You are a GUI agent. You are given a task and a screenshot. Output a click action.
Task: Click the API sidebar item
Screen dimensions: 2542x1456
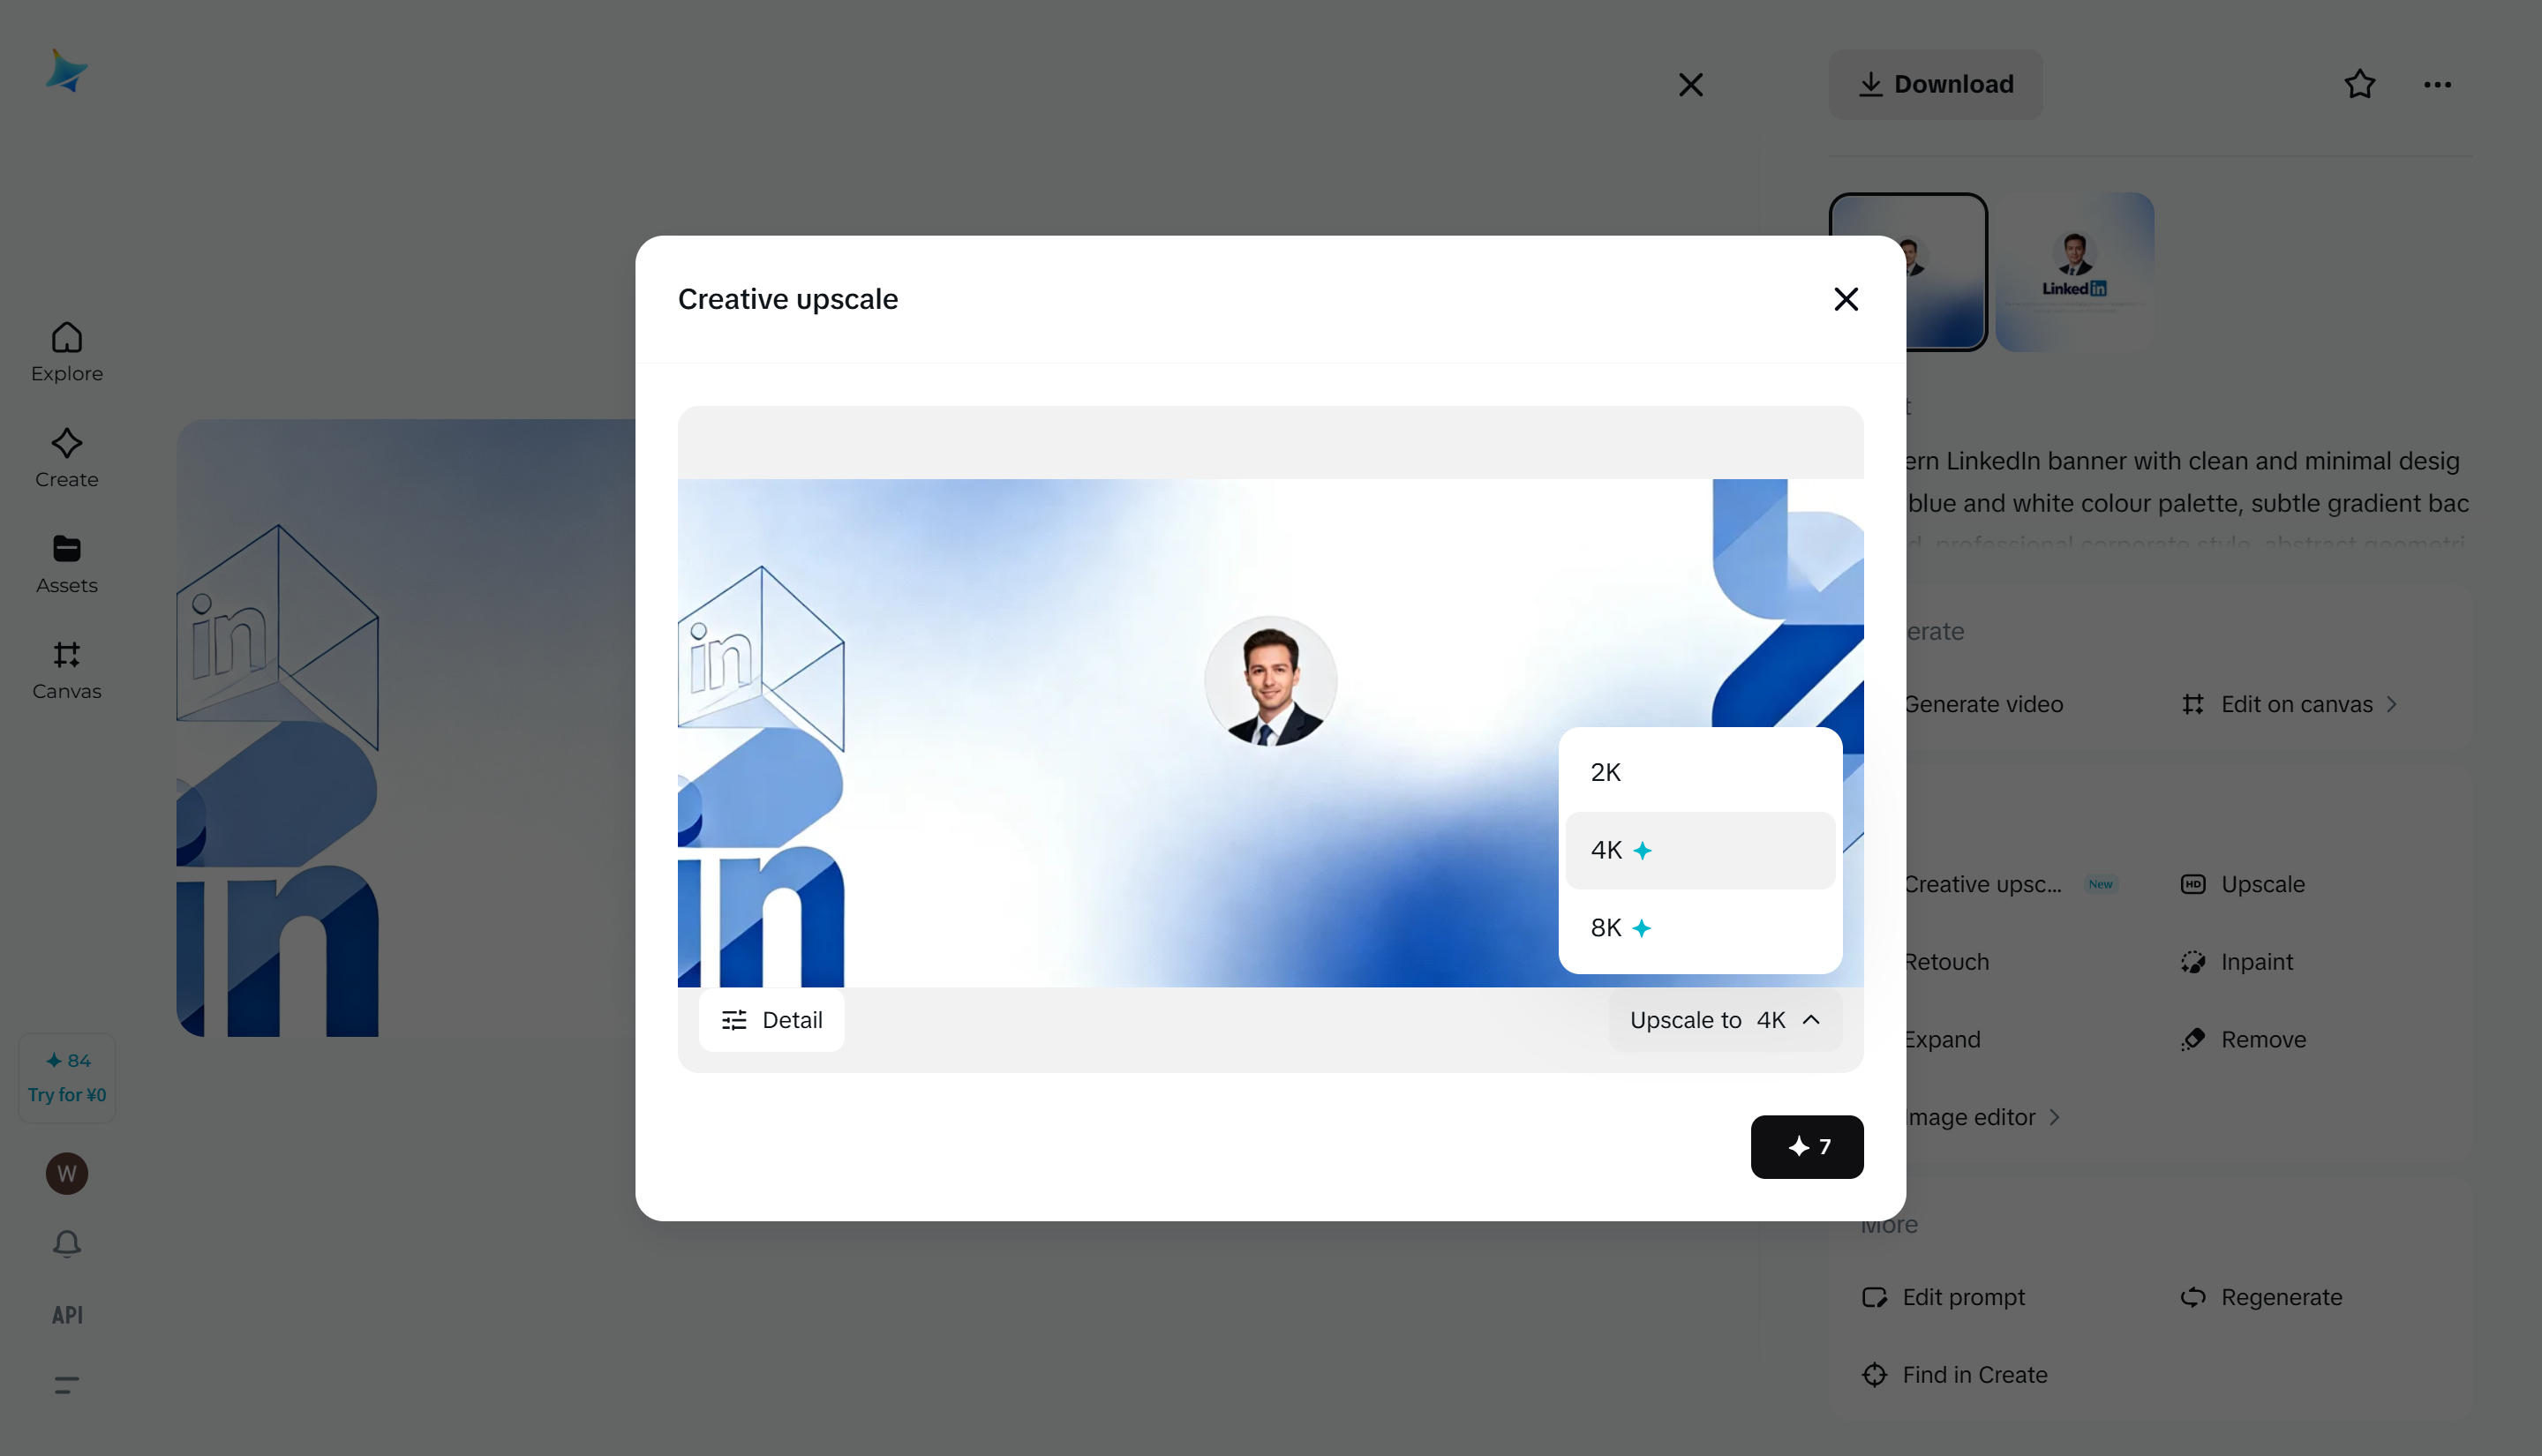coord(66,1314)
